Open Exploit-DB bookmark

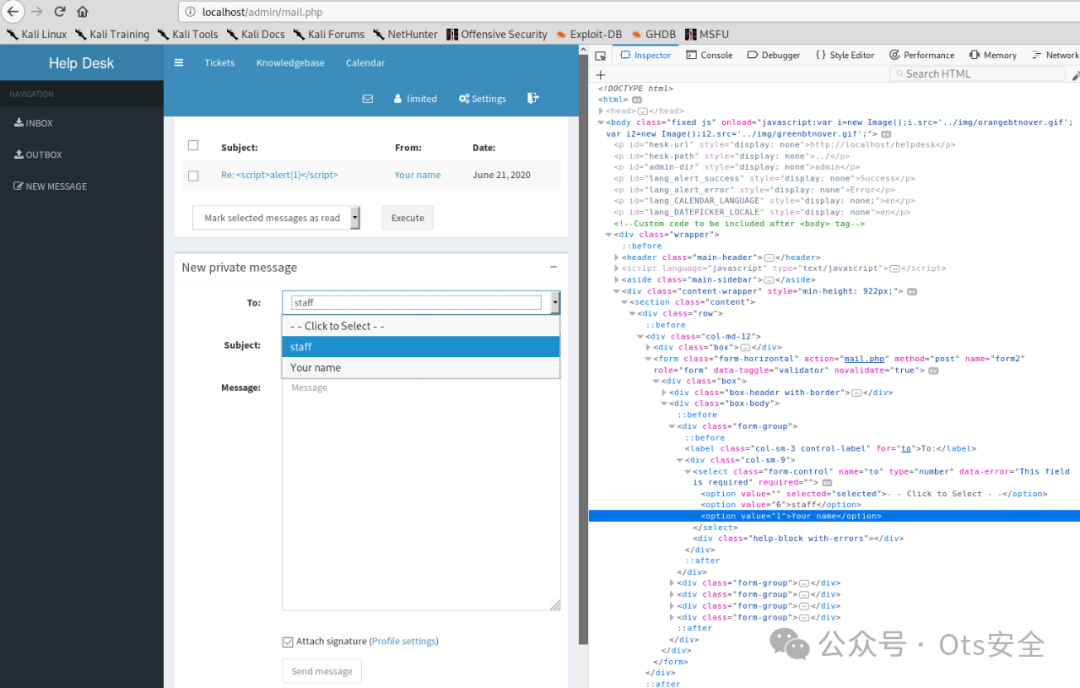click(x=590, y=34)
